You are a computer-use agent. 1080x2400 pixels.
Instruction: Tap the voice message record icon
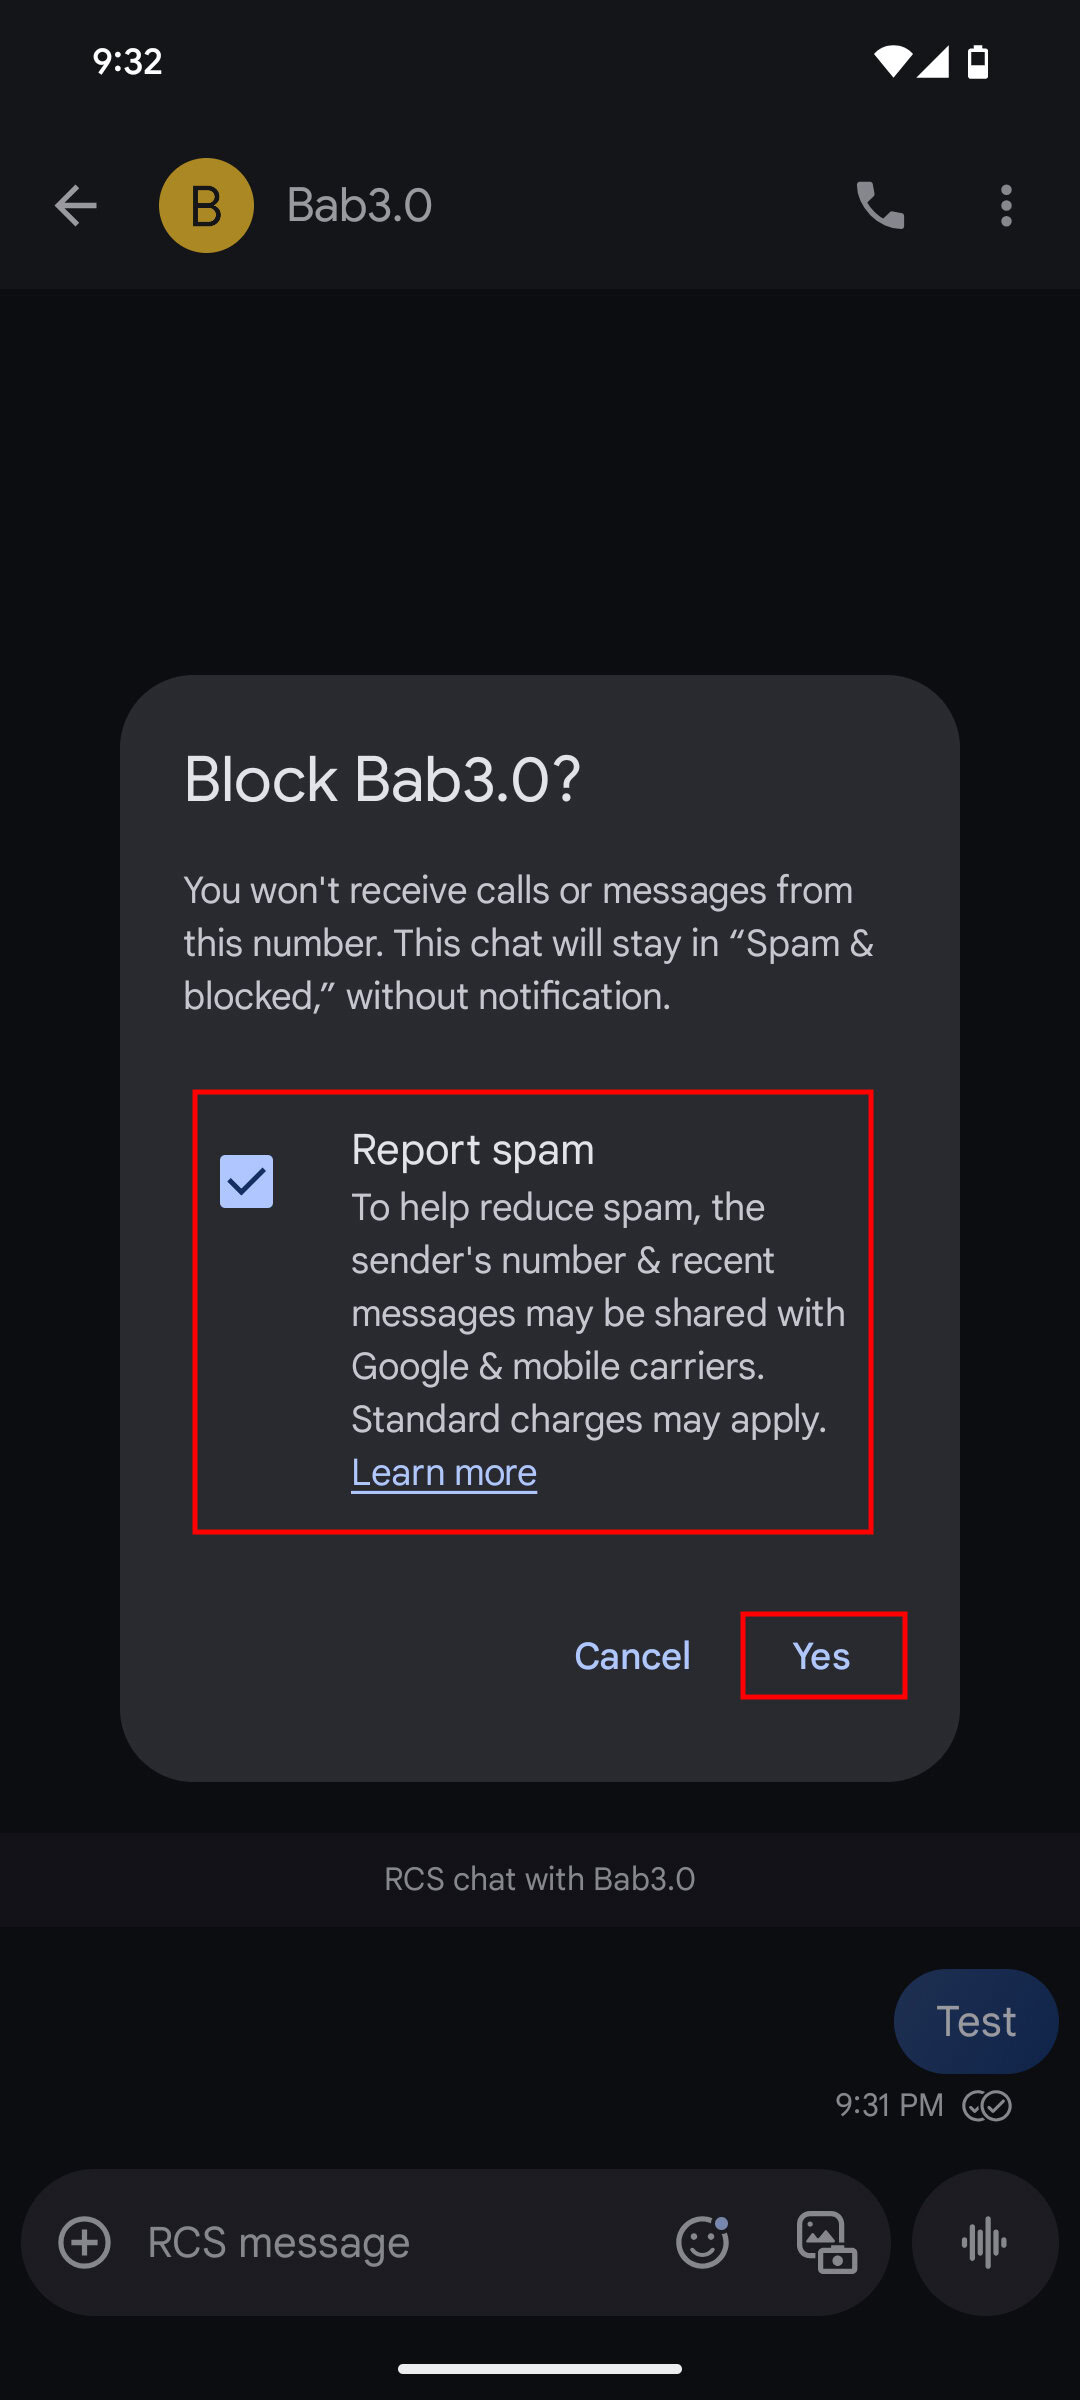coord(985,2242)
